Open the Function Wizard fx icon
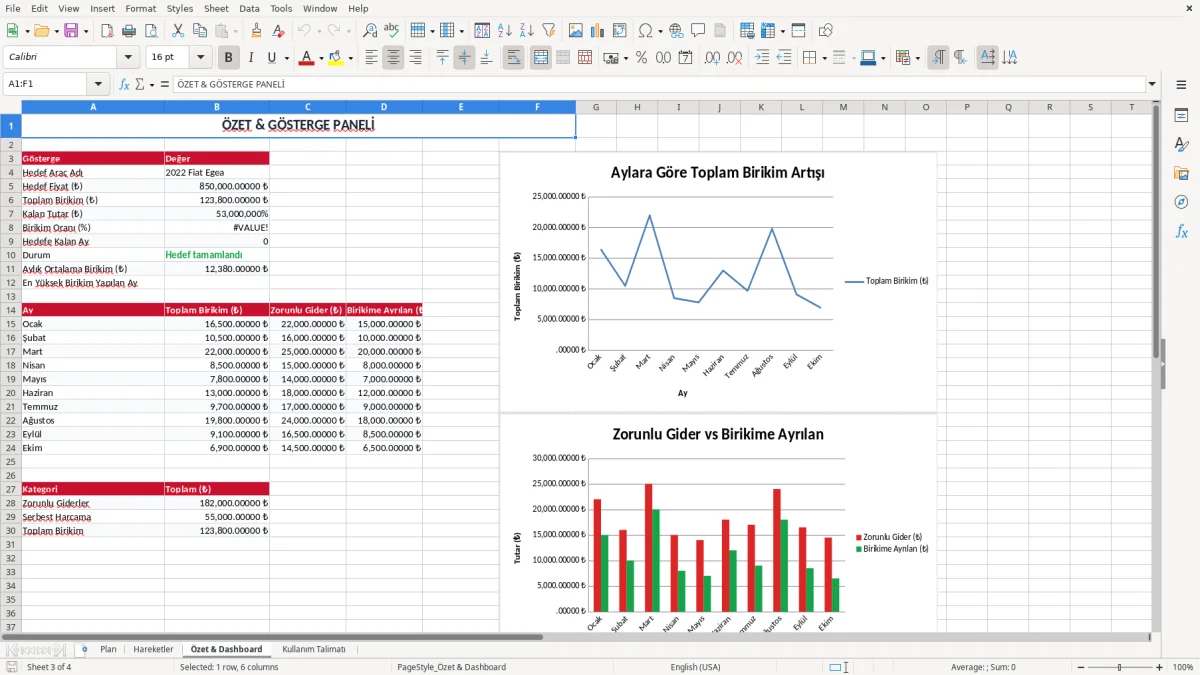 [124, 85]
